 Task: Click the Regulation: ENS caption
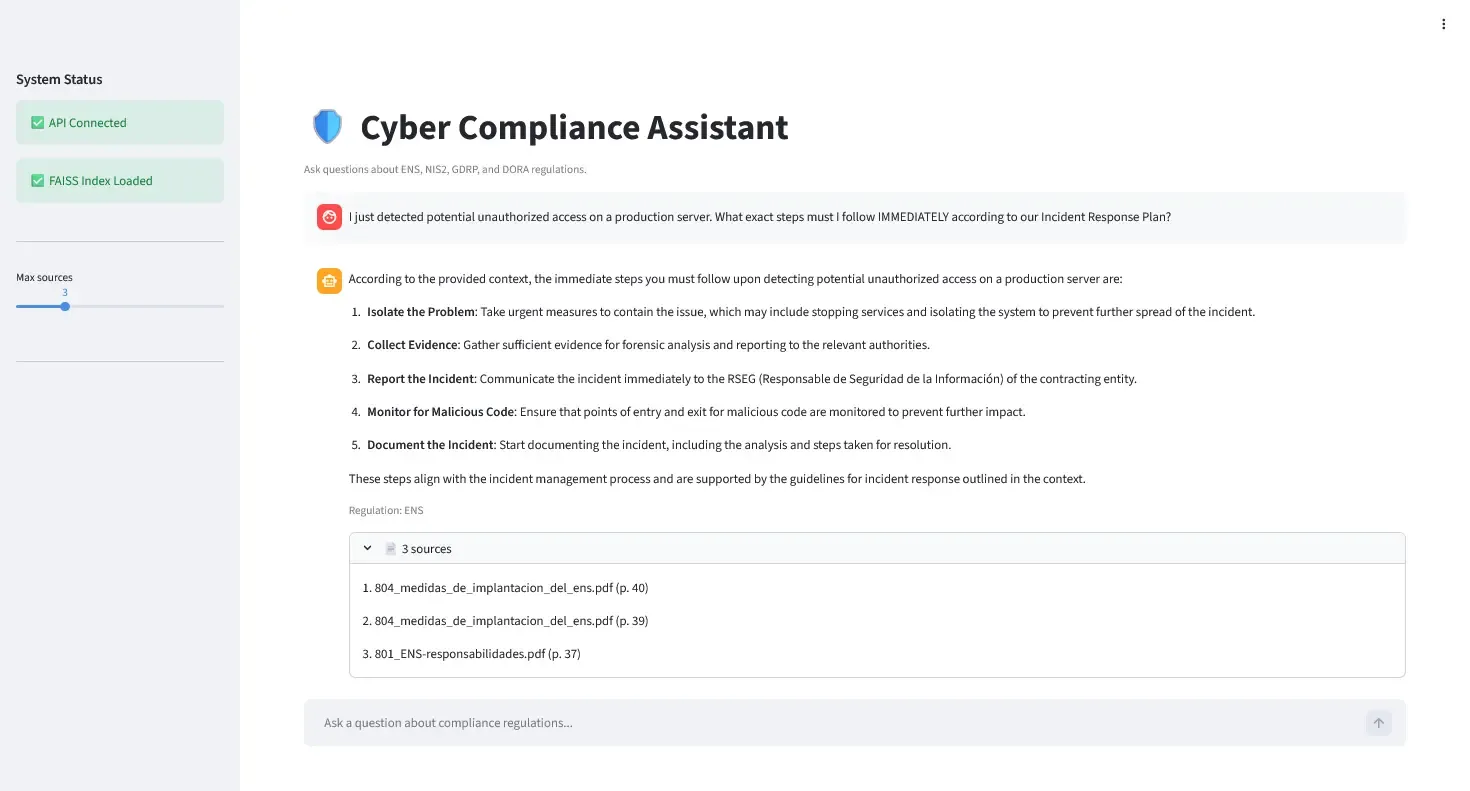(386, 510)
